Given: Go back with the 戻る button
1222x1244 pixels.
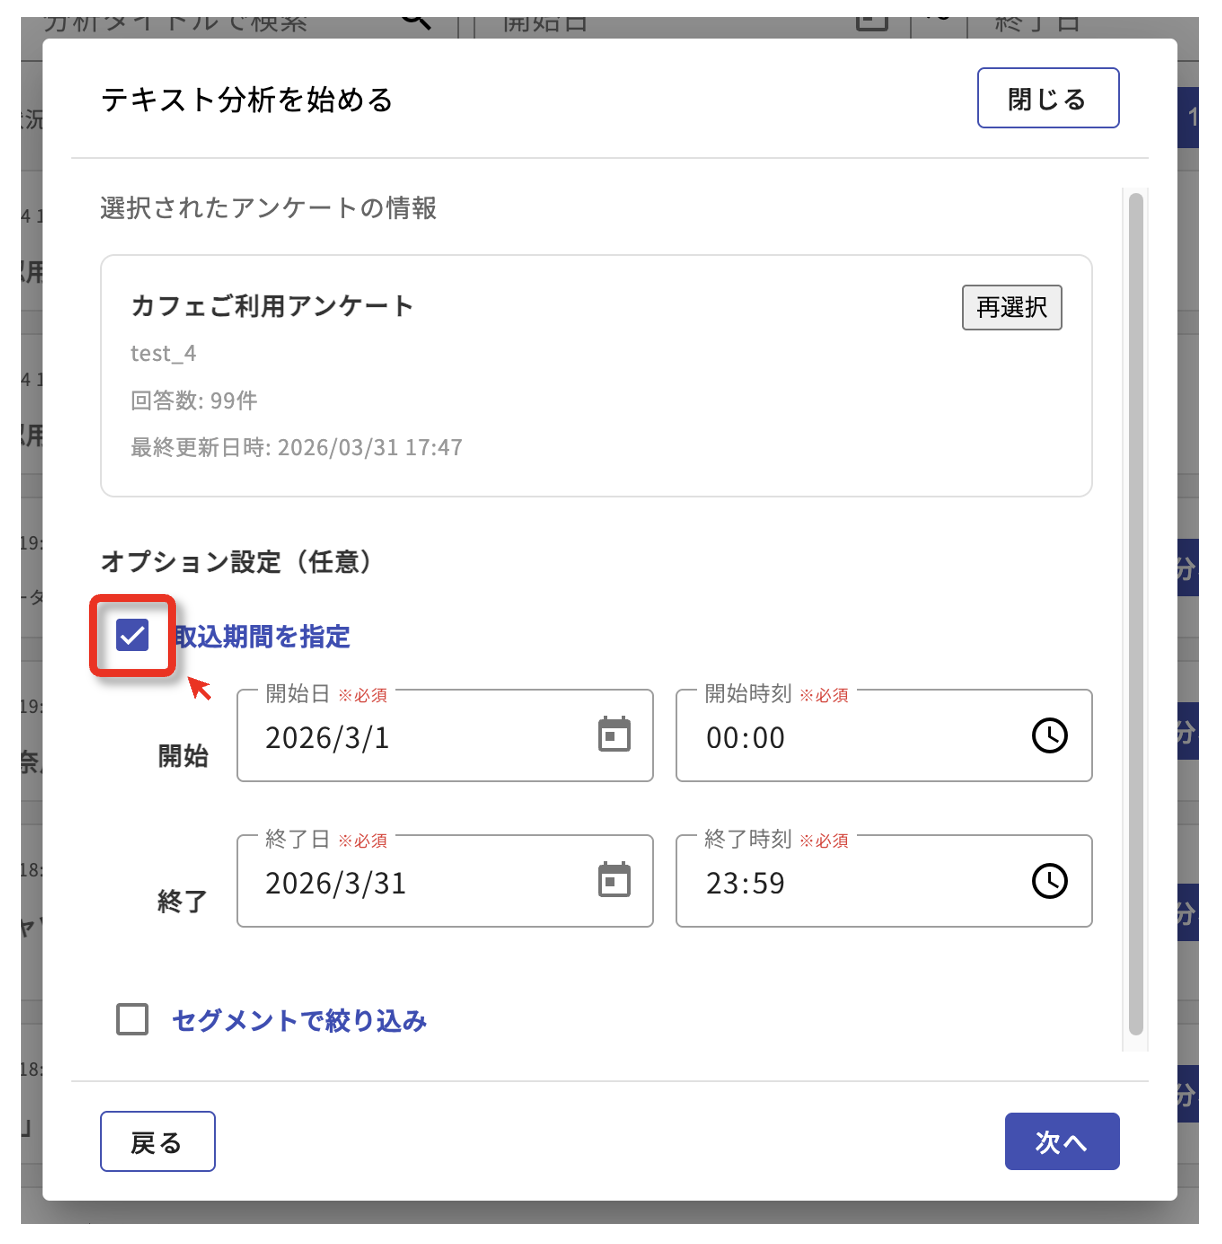Looking at the screenshot, I should 157,1142.
